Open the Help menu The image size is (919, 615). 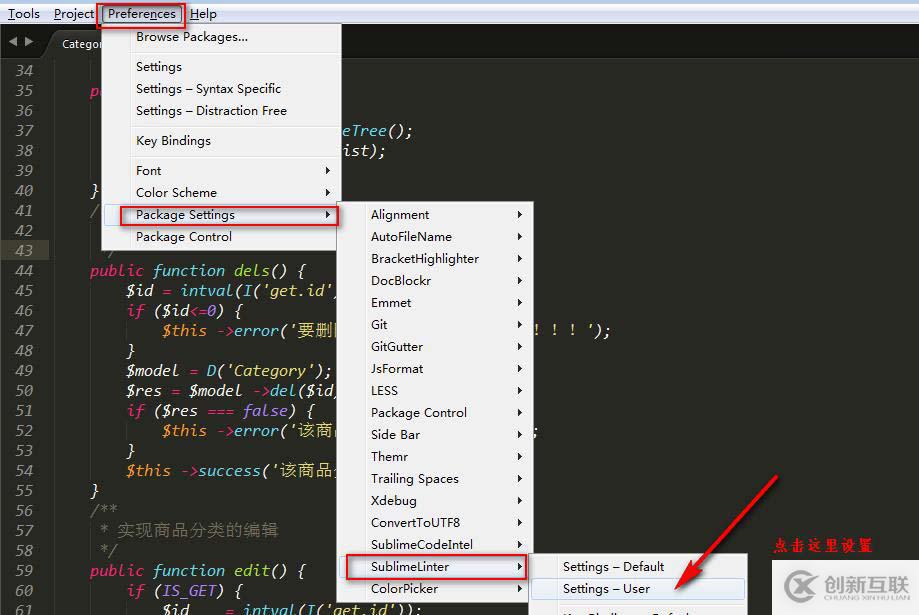203,13
